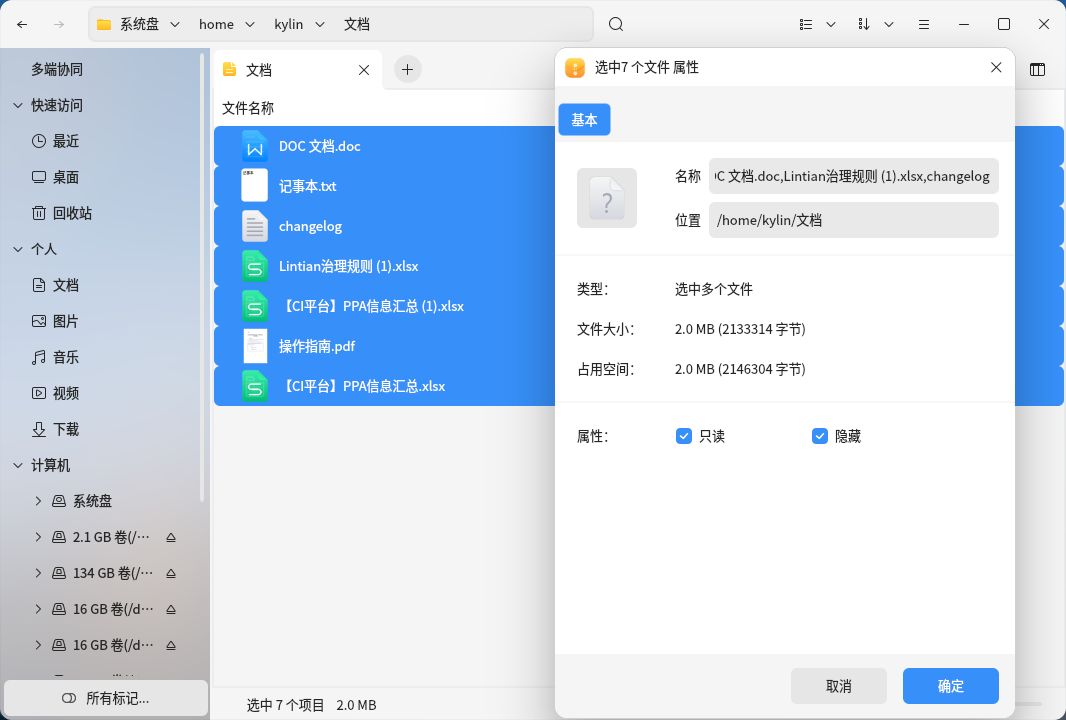Select the changelog file name
1066x720 pixels.
point(310,226)
